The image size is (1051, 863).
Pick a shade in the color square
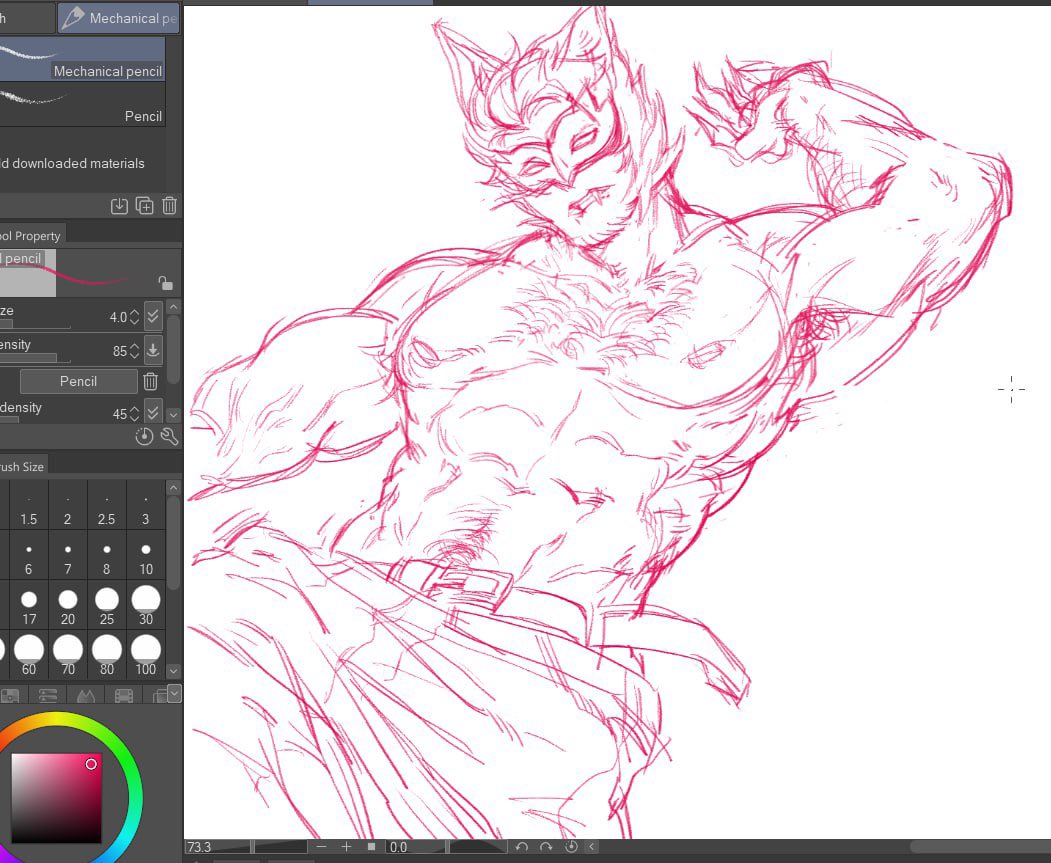click(56, 798)
